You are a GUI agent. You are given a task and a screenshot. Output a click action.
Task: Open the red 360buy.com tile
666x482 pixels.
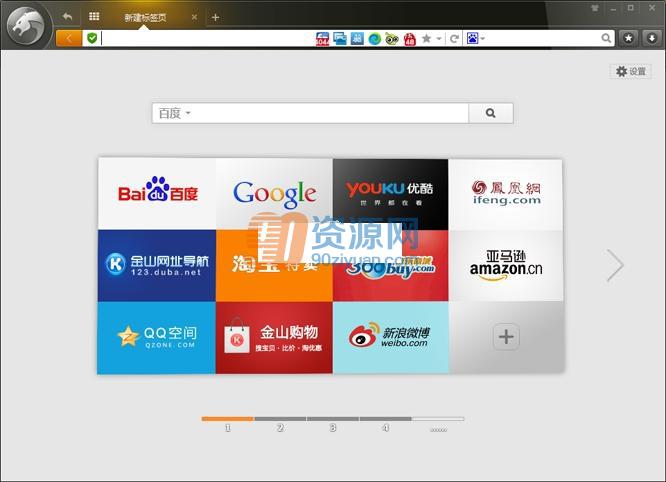390,265
